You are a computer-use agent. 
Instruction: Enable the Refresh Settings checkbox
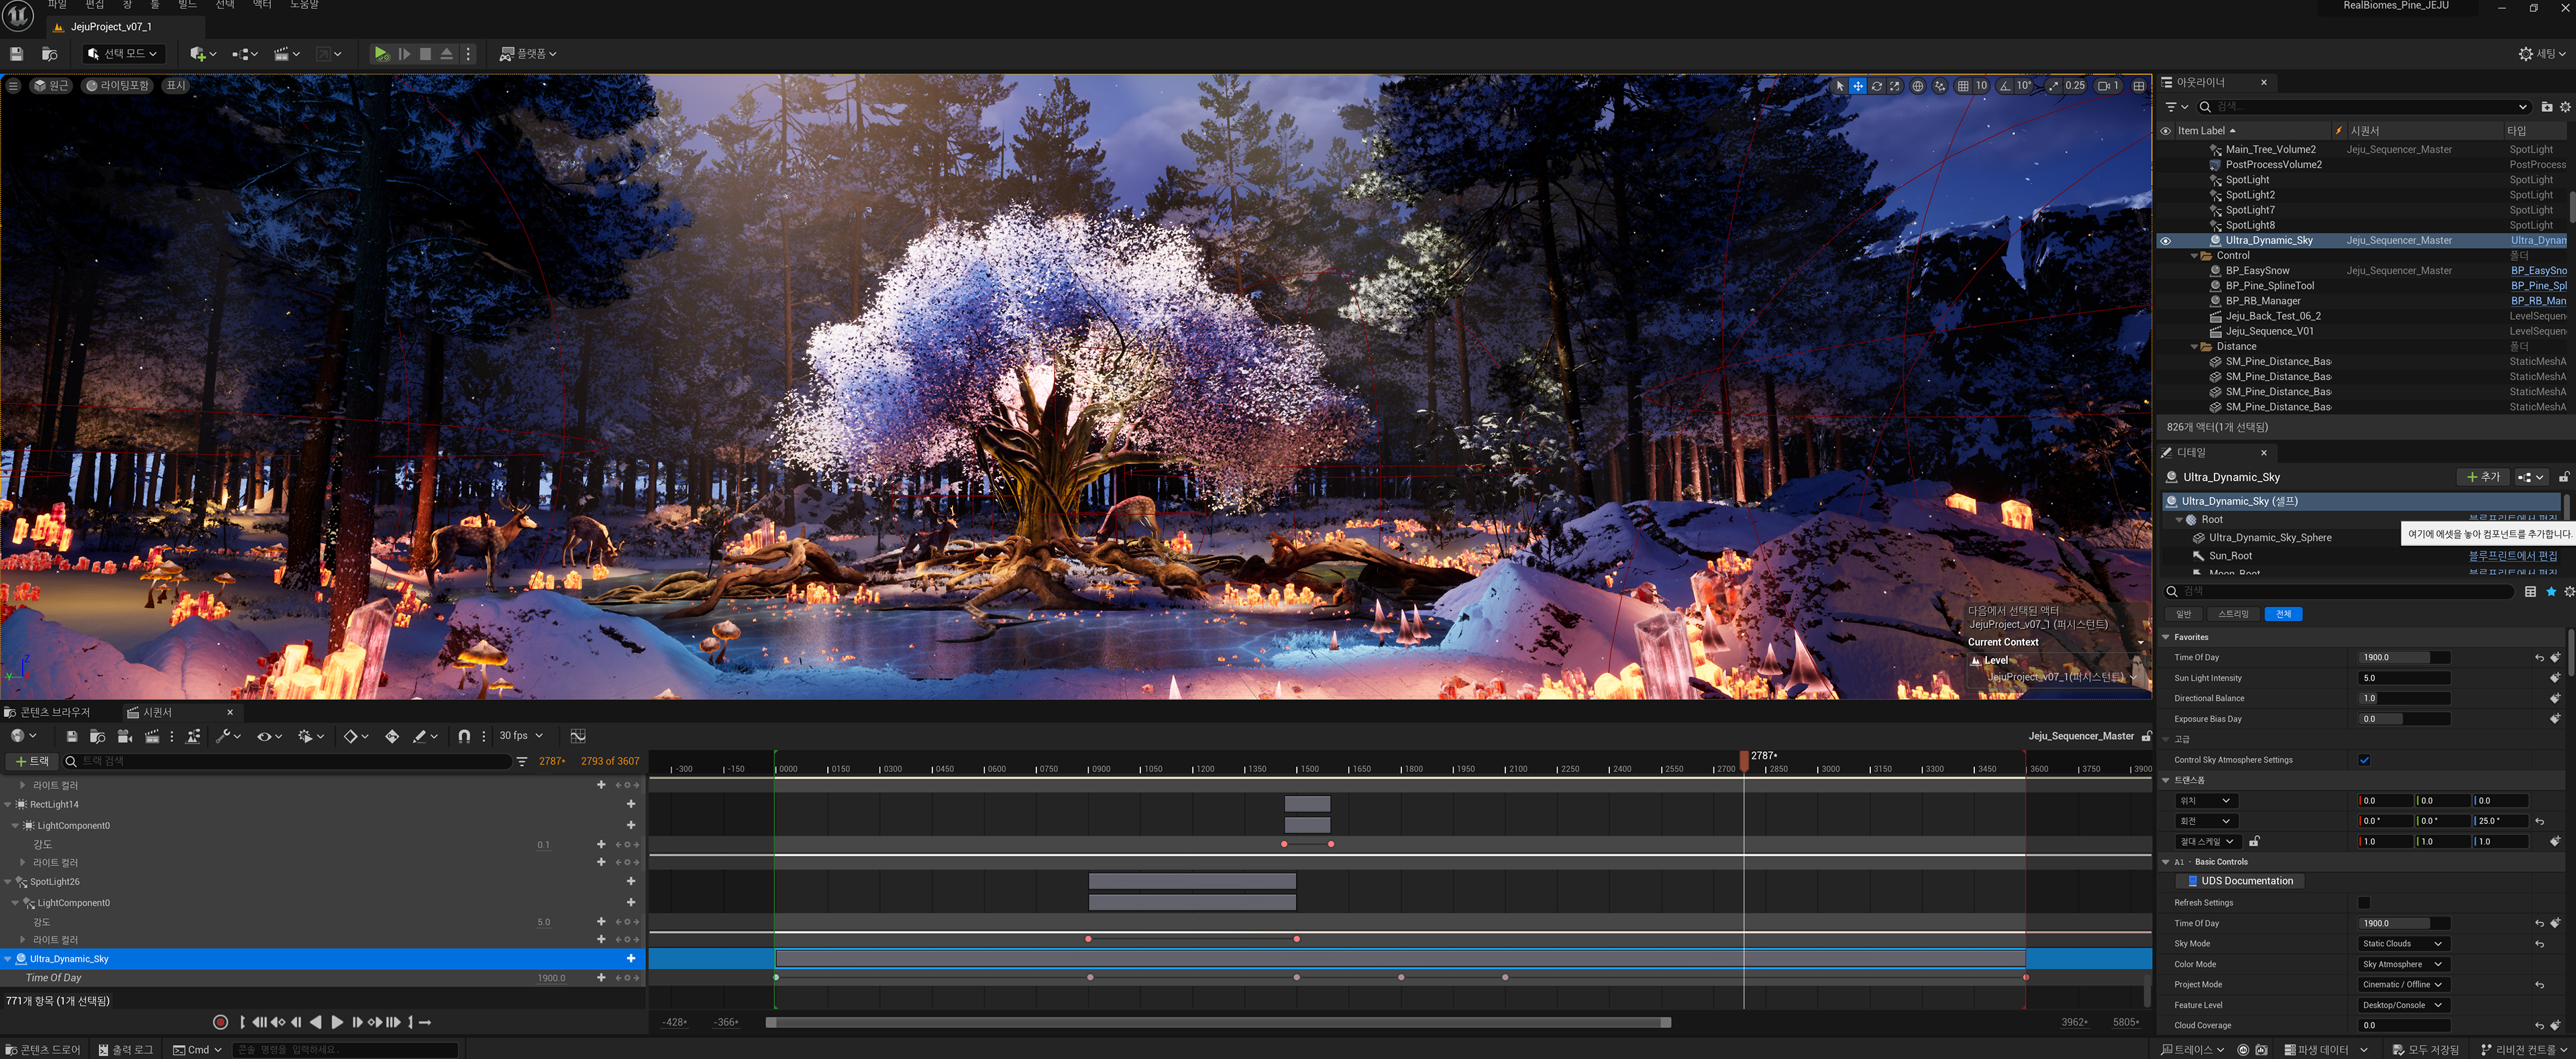(x=2365, y=903)
